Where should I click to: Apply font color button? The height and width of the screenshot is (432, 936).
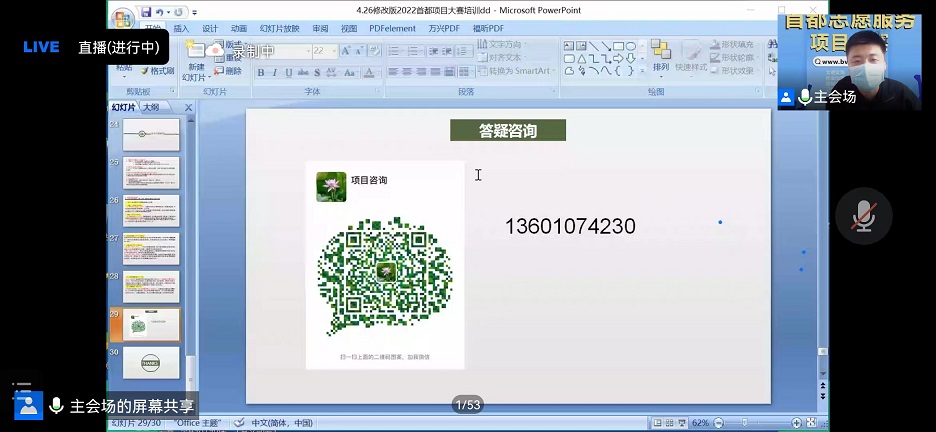[370, 72]
